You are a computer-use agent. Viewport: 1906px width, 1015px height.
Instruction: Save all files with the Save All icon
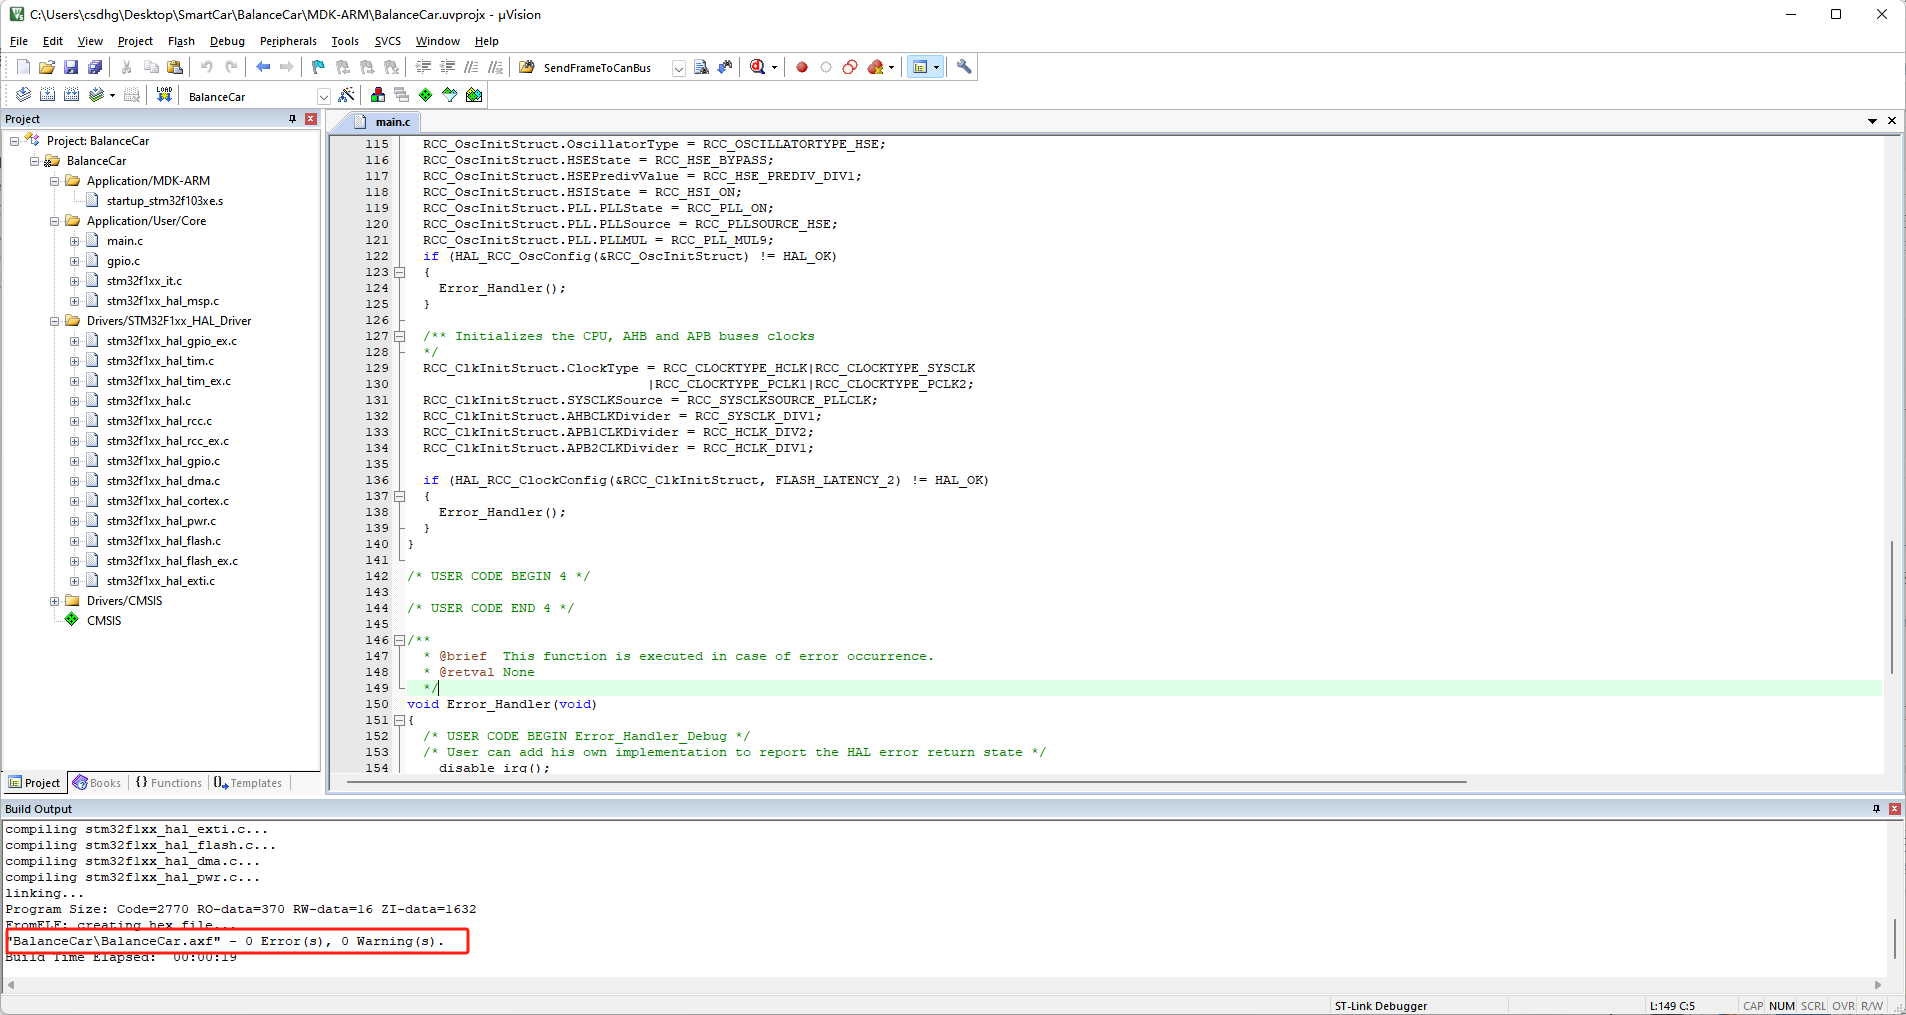pyautogui.click(x=95, y=67)
